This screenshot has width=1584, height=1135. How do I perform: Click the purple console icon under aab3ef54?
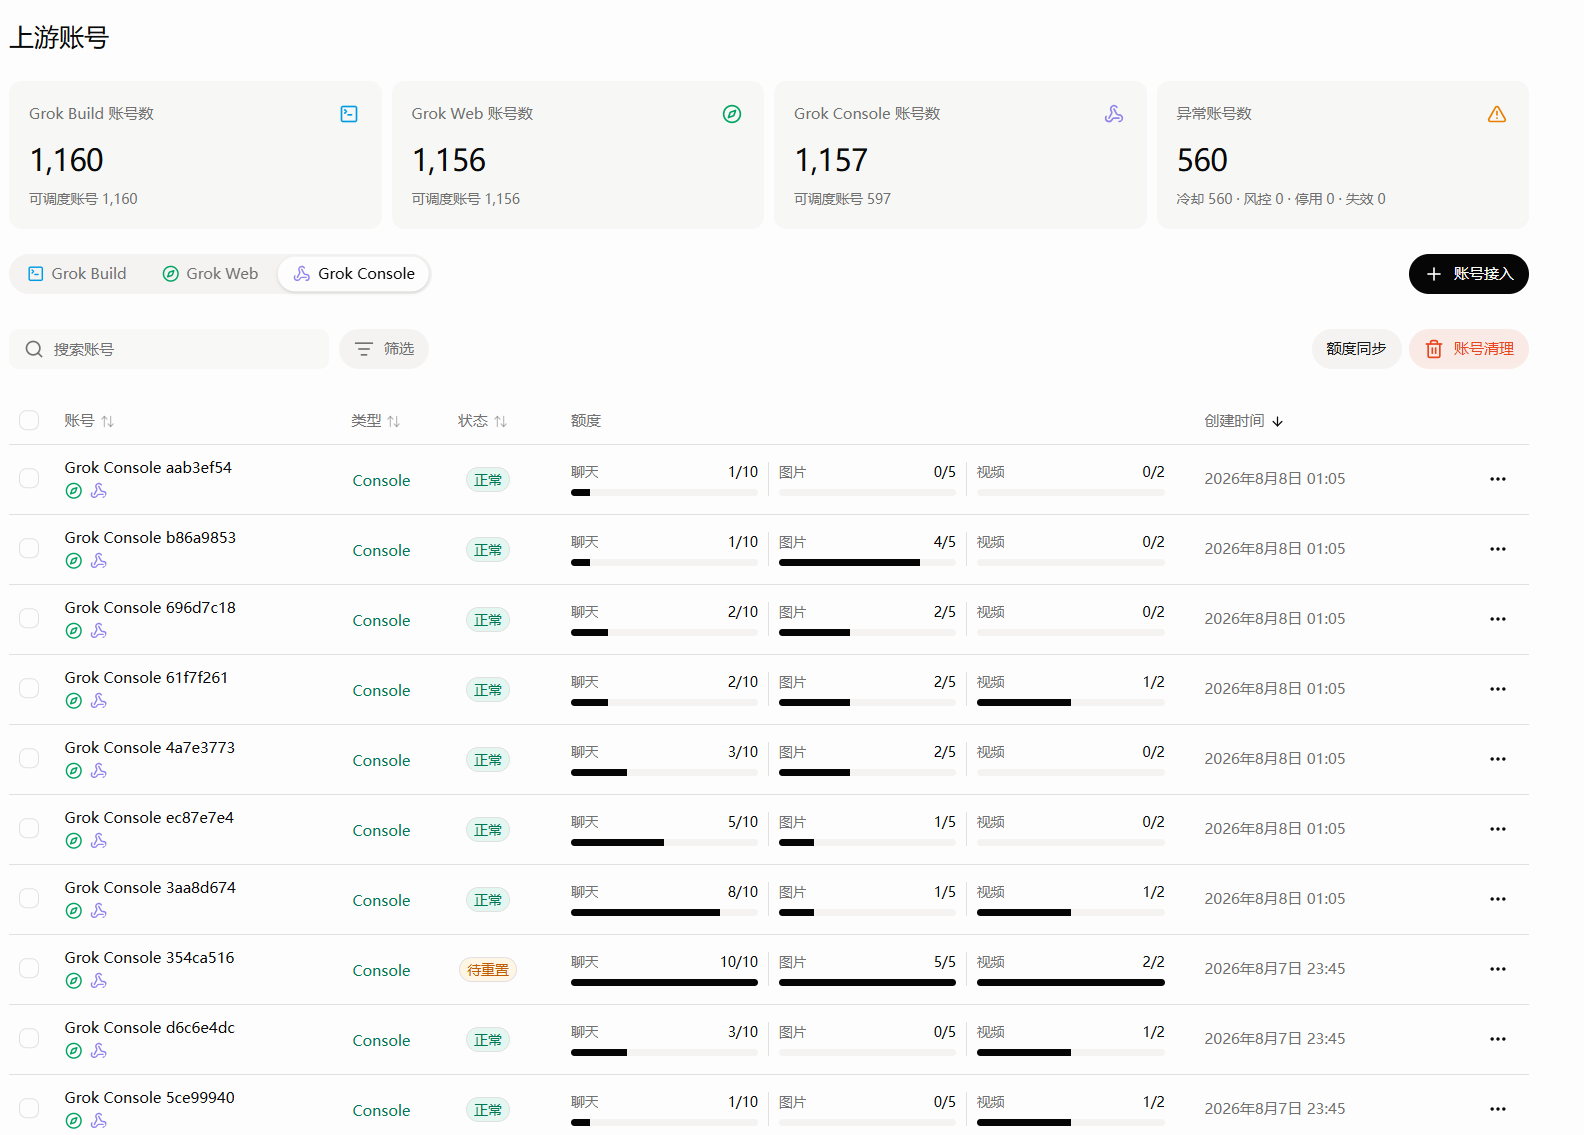click(x=99, y=491)
